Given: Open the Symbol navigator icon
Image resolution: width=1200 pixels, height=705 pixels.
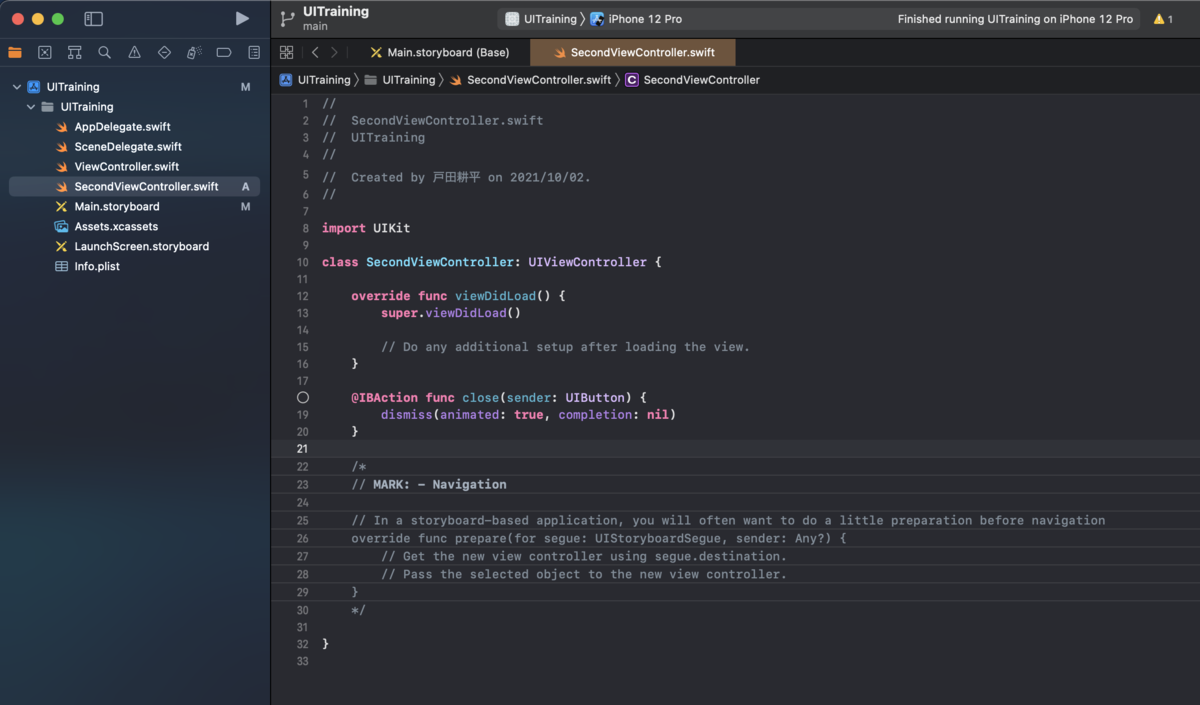Looking at the screenshot, I should pyautogui.click(x=75, y=52).
